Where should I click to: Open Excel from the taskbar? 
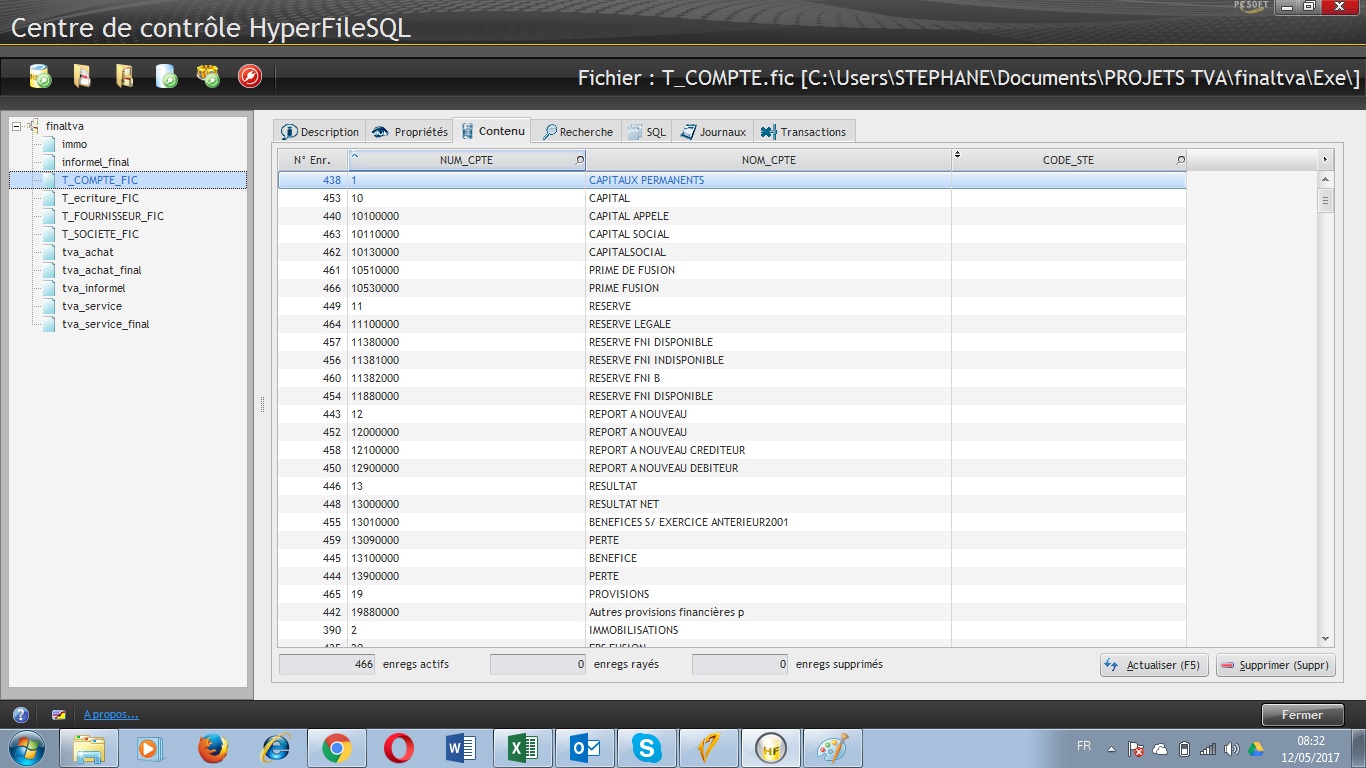pyautogui.click(x=522, y=748)
